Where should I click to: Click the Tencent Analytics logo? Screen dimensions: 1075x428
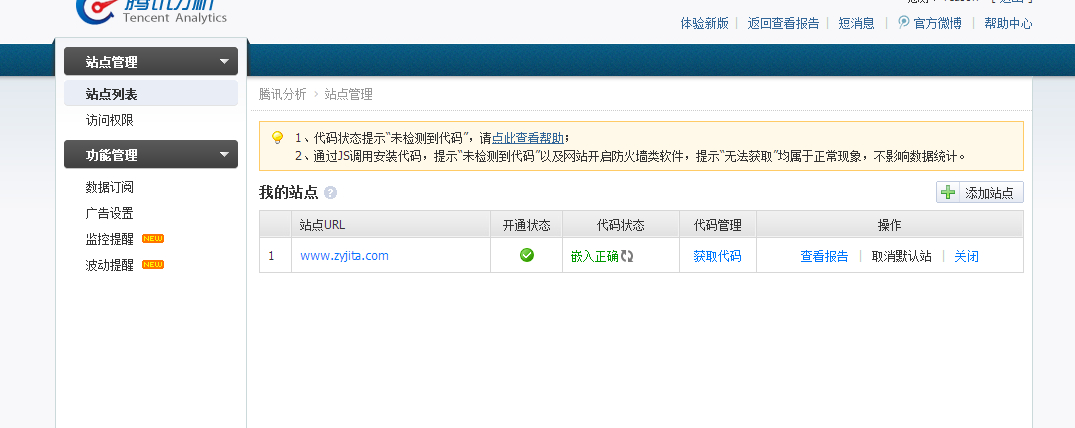coord(152,10)
